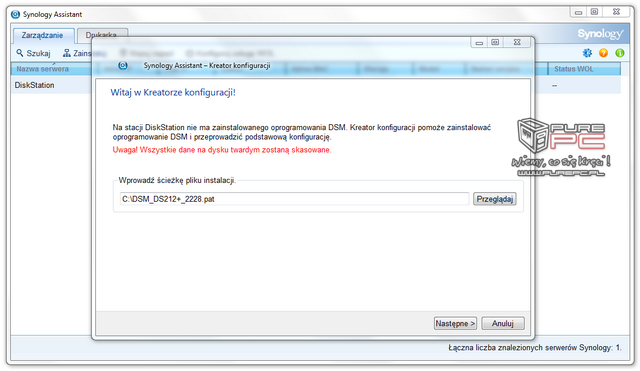Switch to the Drukarka tab
The image size is (640, 371).
coord(101,35)
